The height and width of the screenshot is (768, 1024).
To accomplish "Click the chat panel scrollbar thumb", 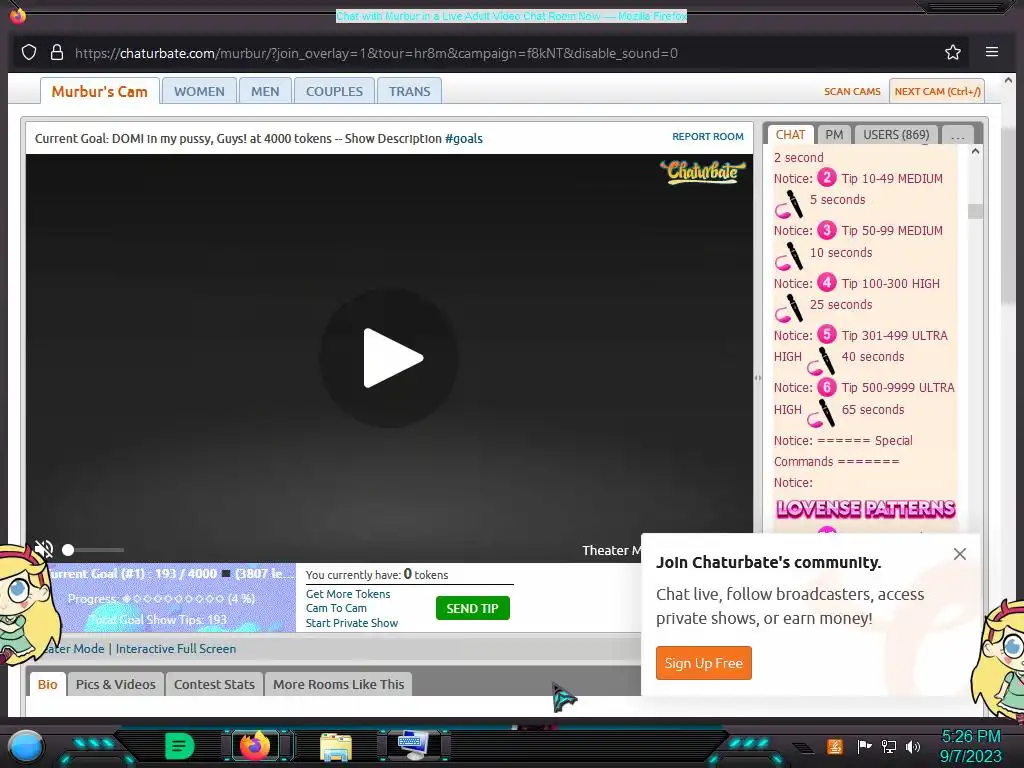I will pyautogui.click(x=975, y=211).
